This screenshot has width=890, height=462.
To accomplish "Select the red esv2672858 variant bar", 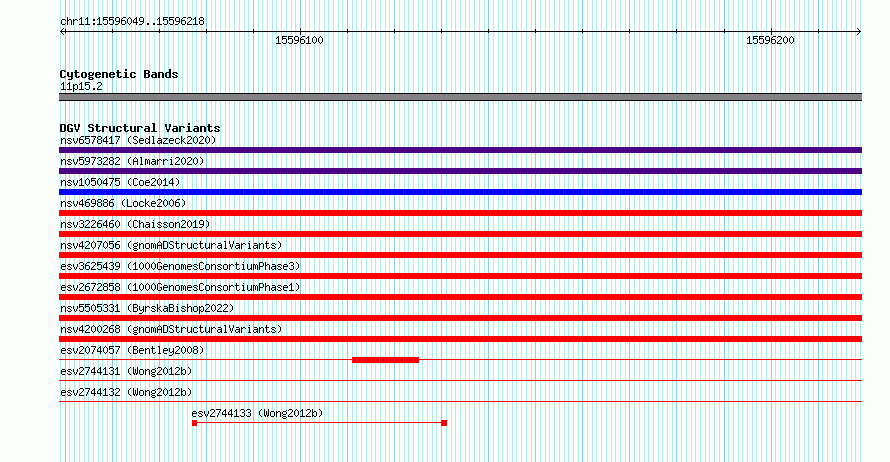I will click(460, 297).
